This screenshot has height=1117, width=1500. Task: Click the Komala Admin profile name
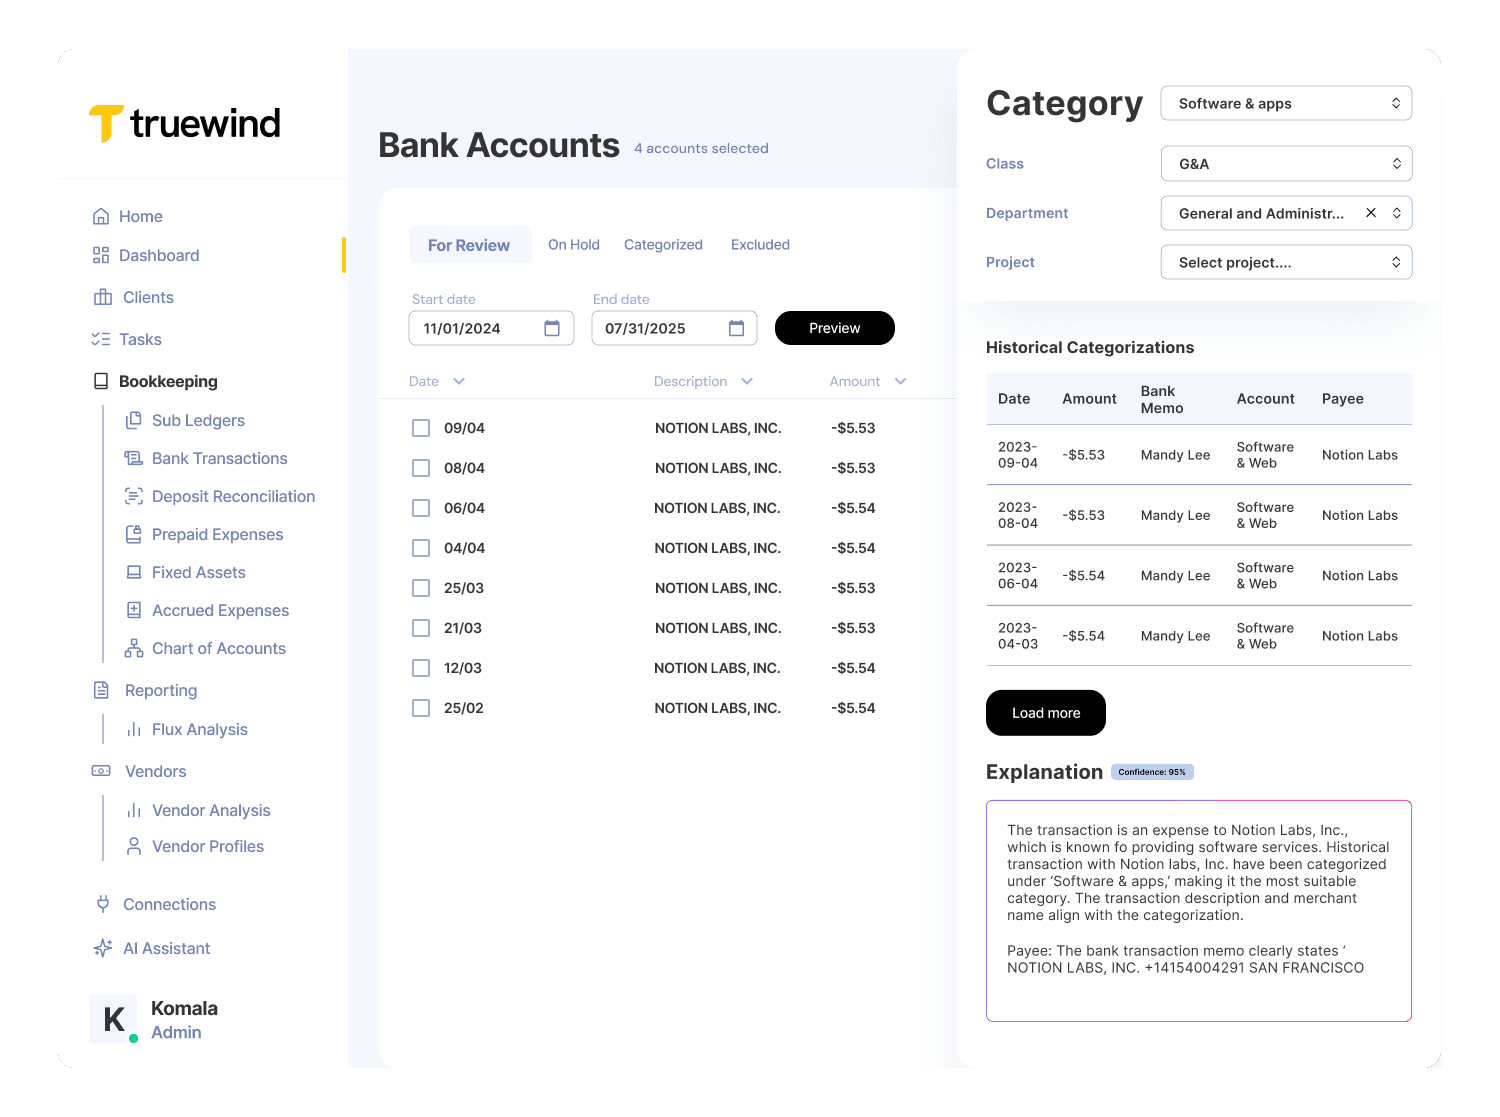(184, 1020)
